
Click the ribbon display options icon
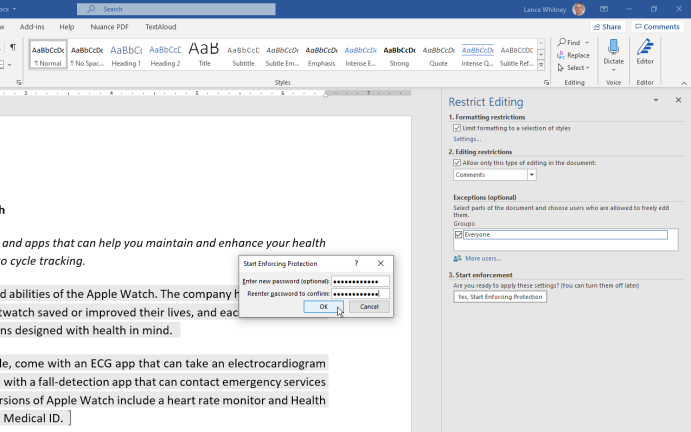[x=604, y=9]
